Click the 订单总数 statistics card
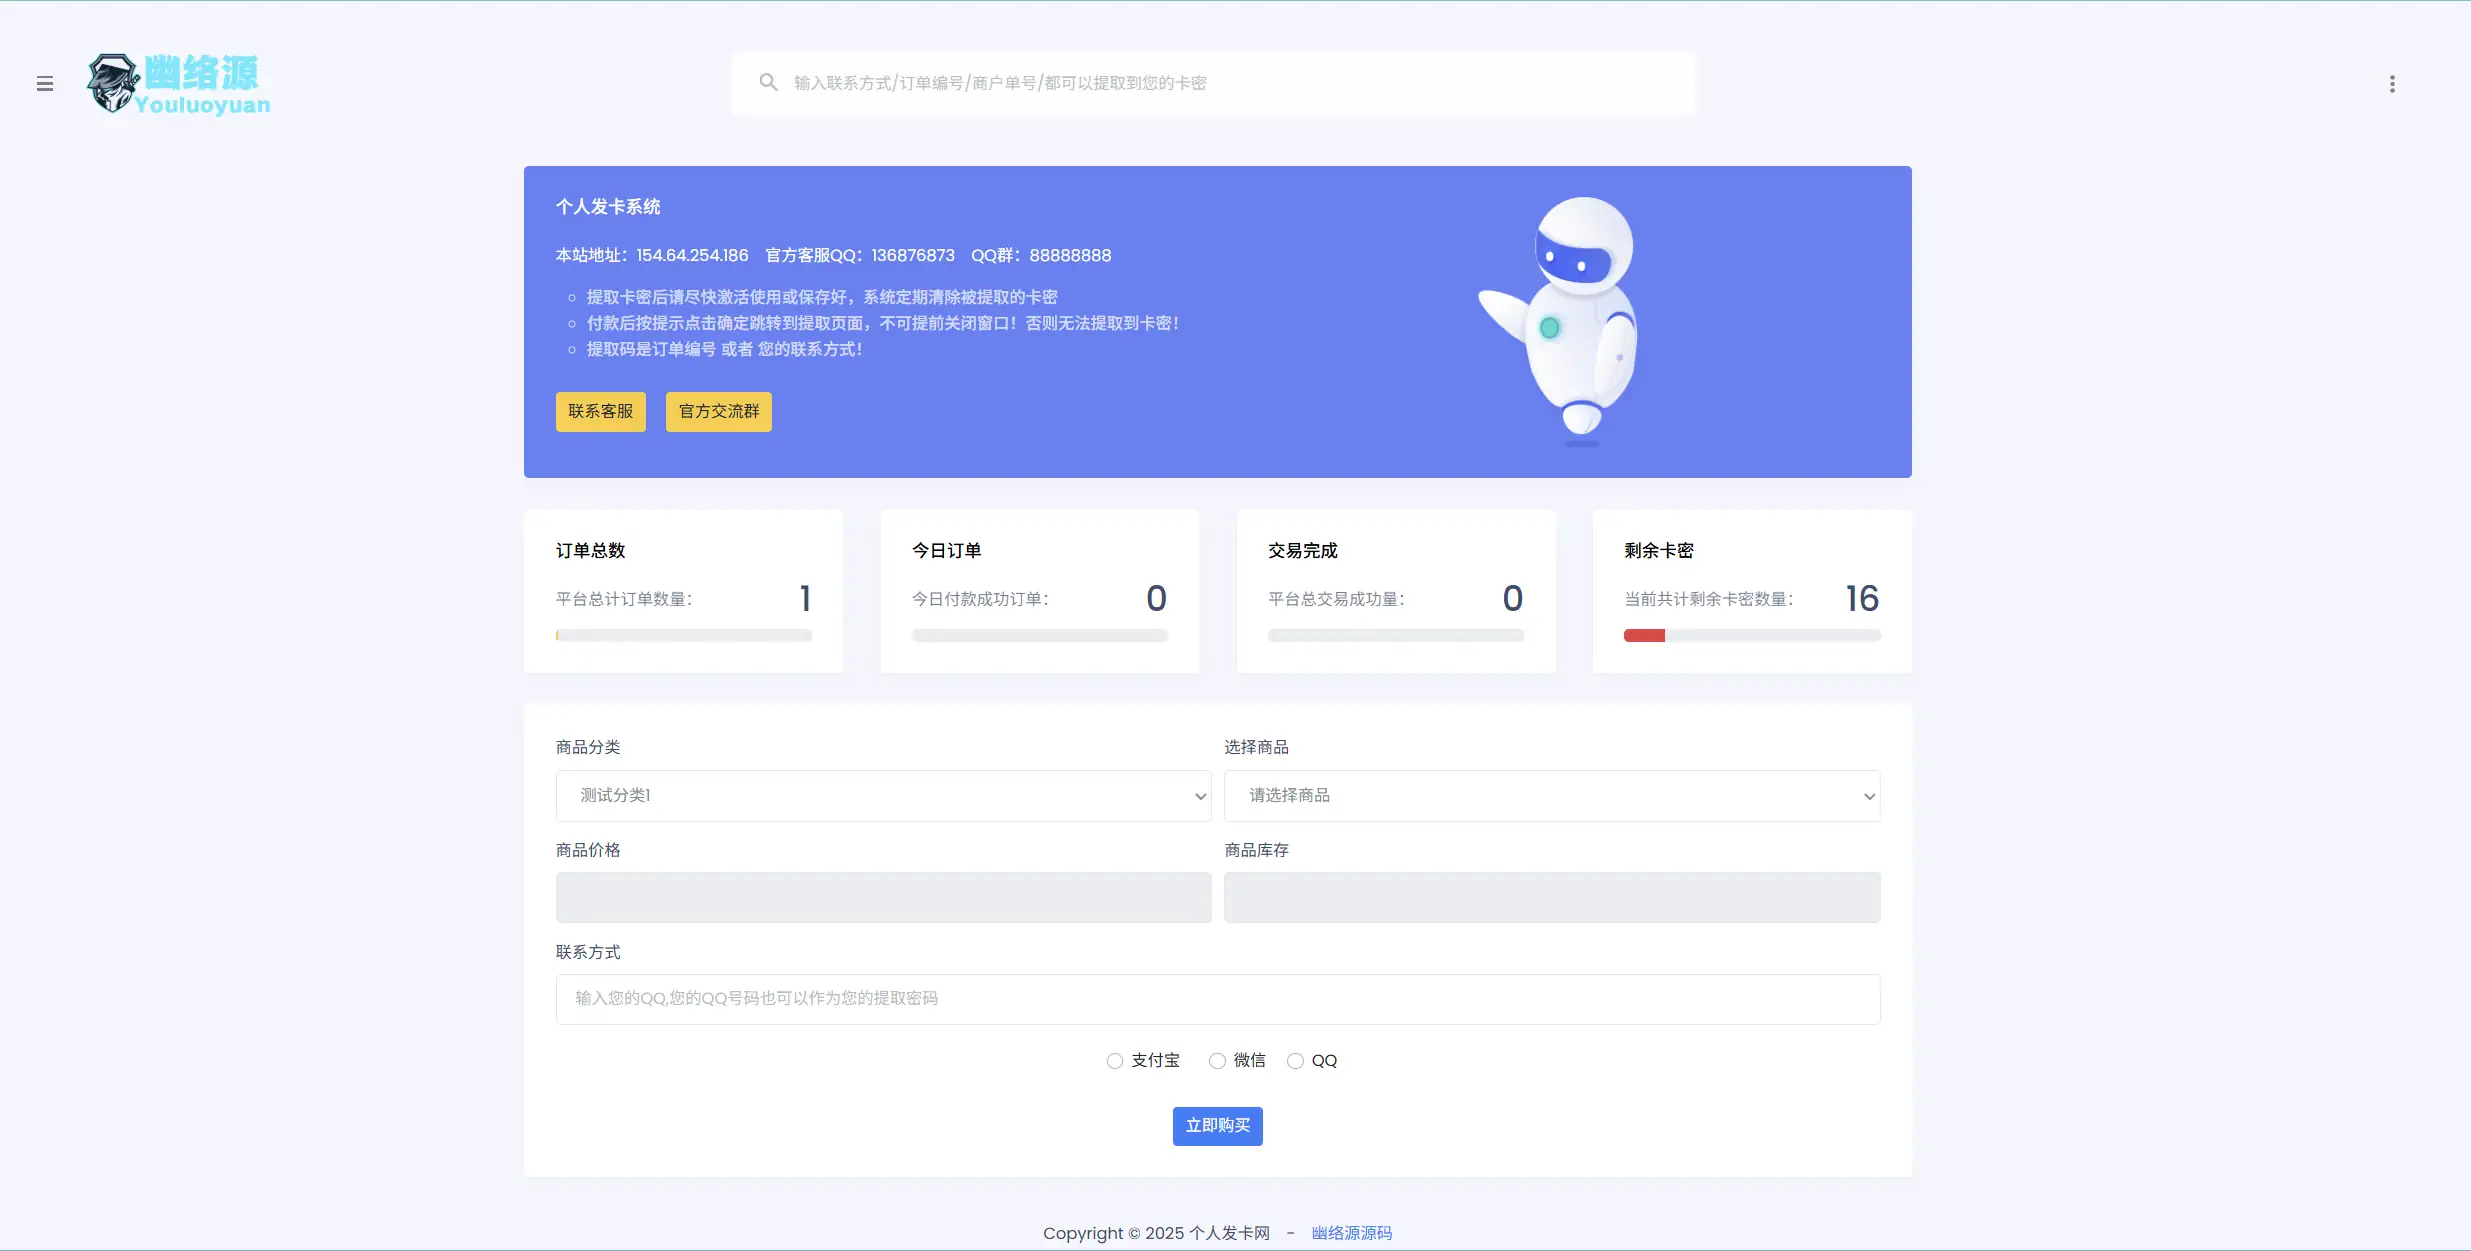2471x1251 pixels. pyautogui.click(x=683, y=592)
